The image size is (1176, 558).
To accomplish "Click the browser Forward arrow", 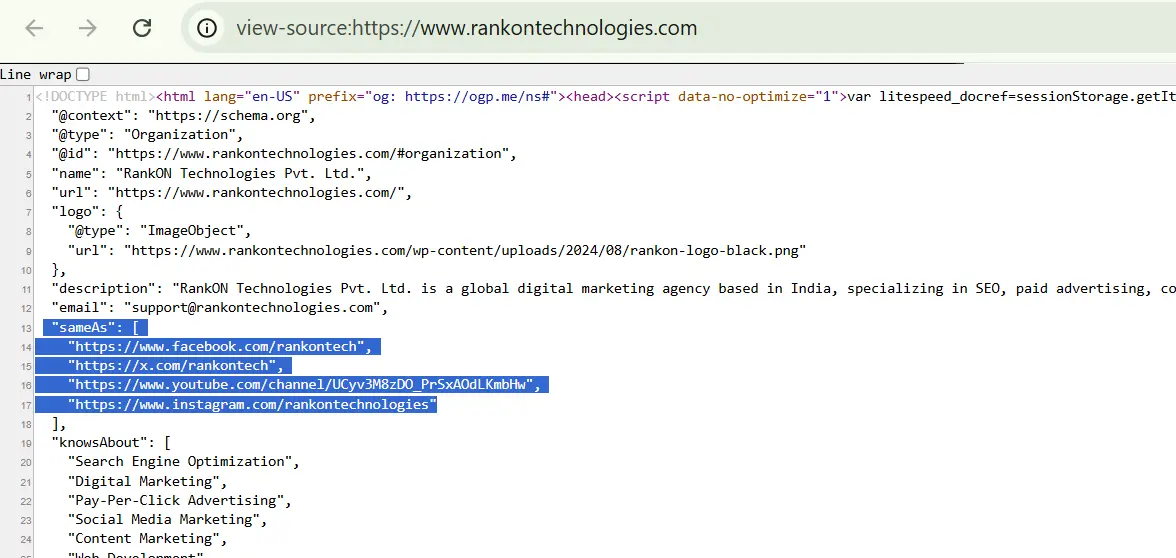I will [88, 28].
